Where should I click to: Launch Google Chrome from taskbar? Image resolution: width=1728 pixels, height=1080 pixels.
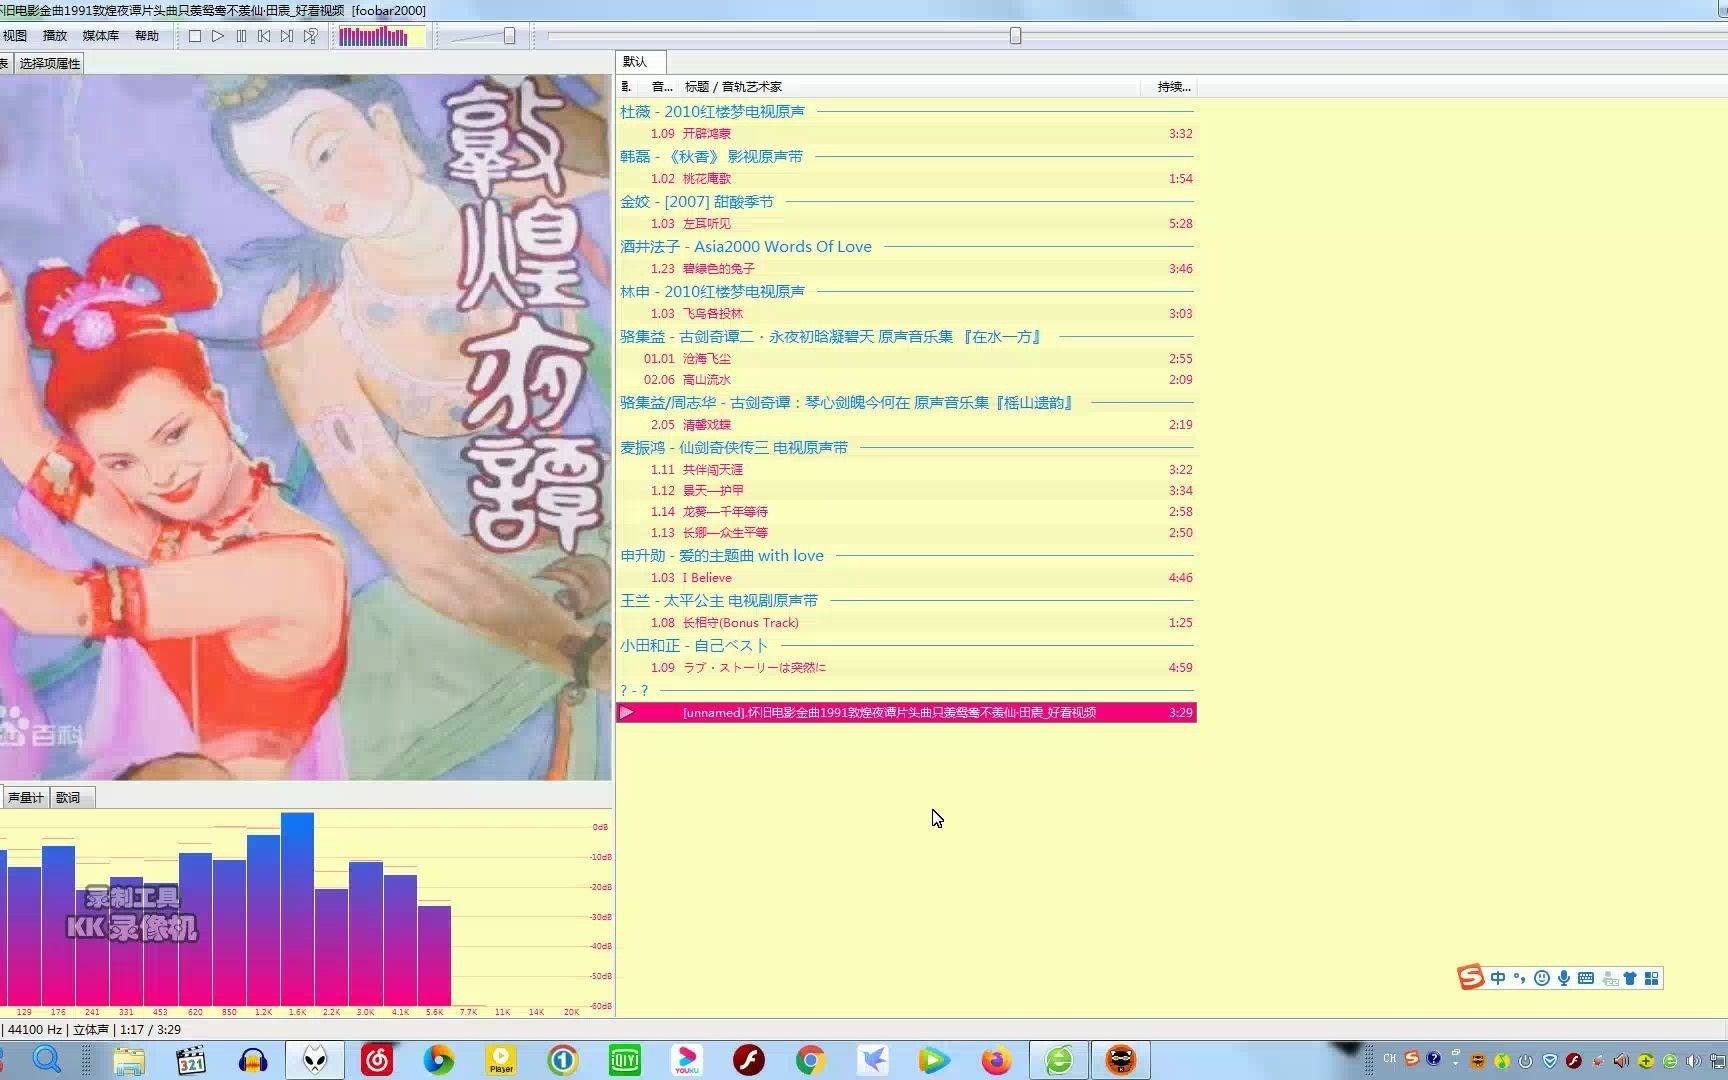coord(811,1060)
